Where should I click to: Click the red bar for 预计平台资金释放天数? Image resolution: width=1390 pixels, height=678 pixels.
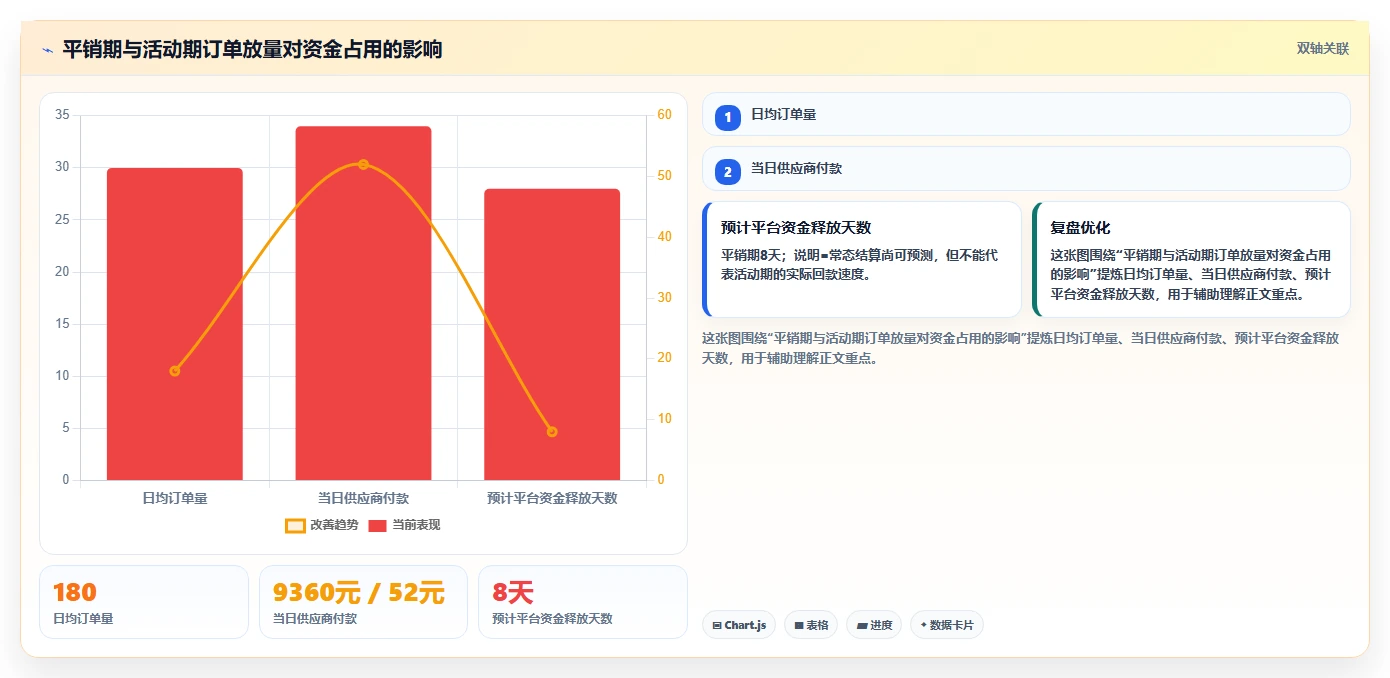(x=552, y=334)
